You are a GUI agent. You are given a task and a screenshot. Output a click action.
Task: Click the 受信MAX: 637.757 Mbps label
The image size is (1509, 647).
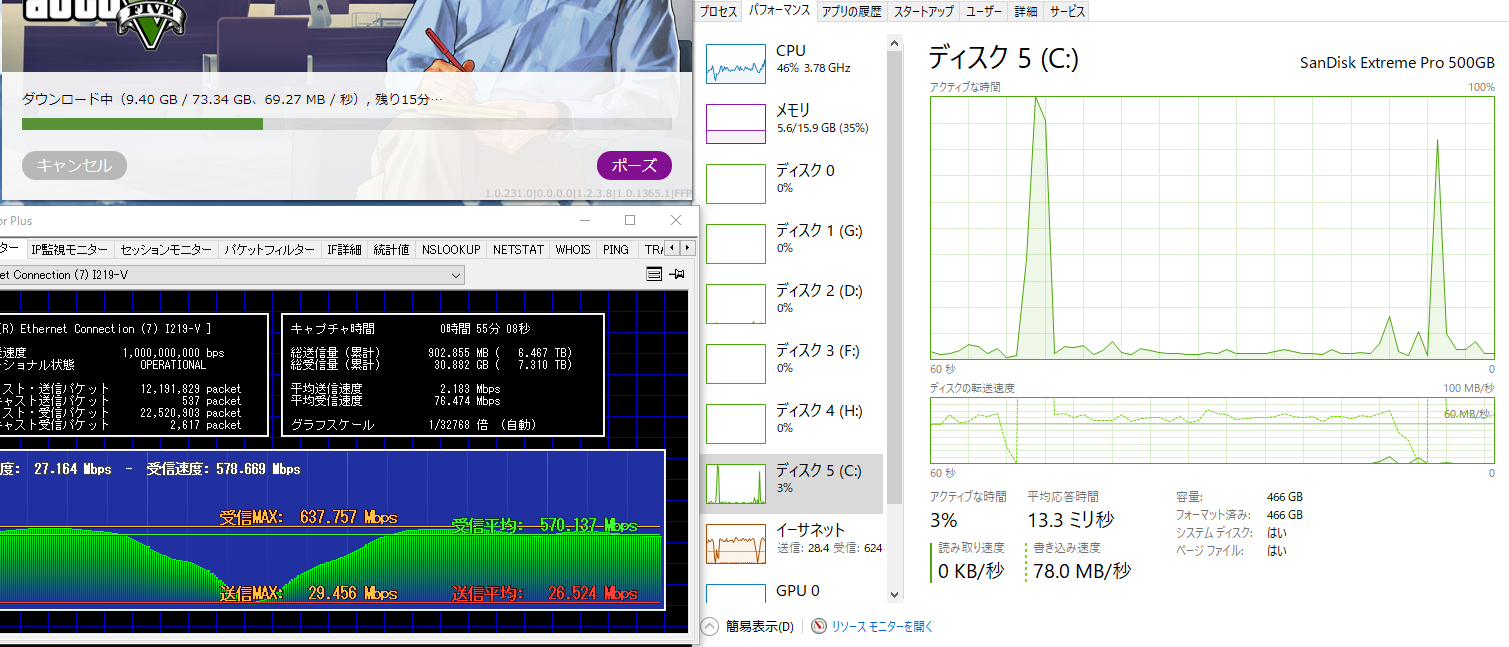[x=309, y=518]
